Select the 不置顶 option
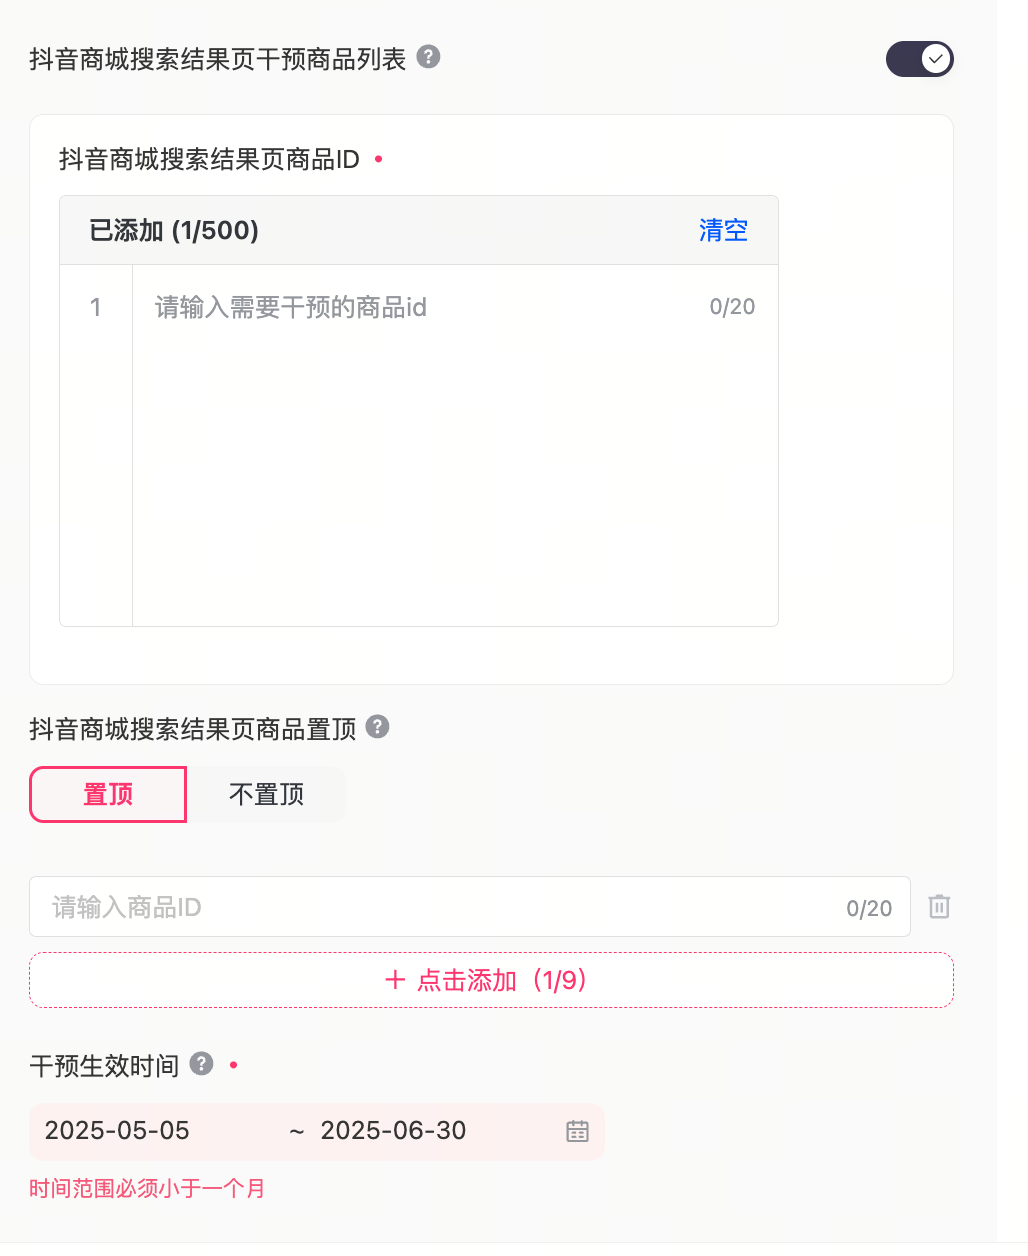1028x1256 pixels. tap(266, 795)
